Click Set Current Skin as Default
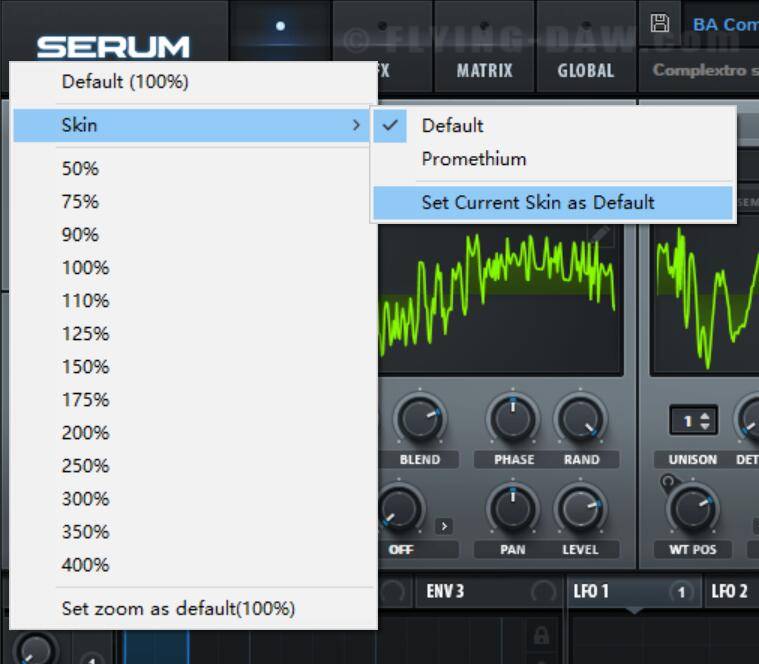 [x=552, y=202]
